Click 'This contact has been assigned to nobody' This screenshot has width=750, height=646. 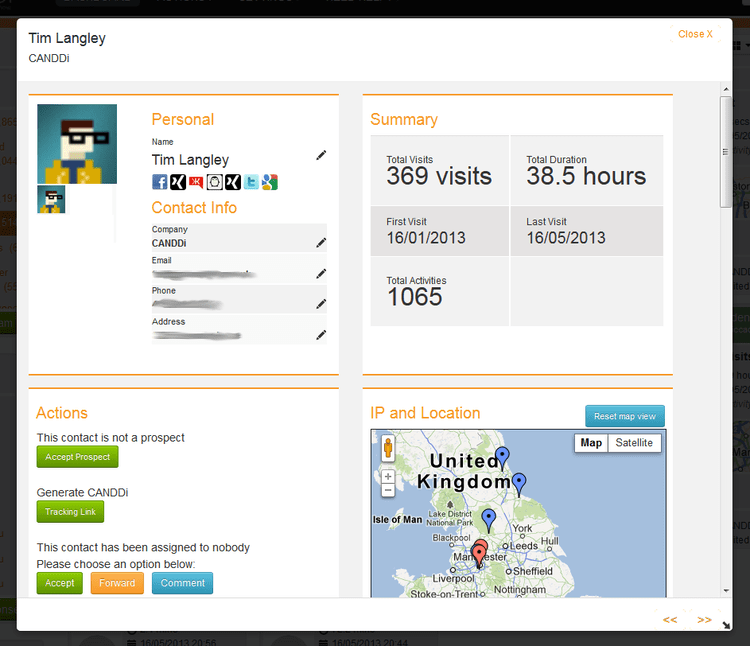pos(143,547)
